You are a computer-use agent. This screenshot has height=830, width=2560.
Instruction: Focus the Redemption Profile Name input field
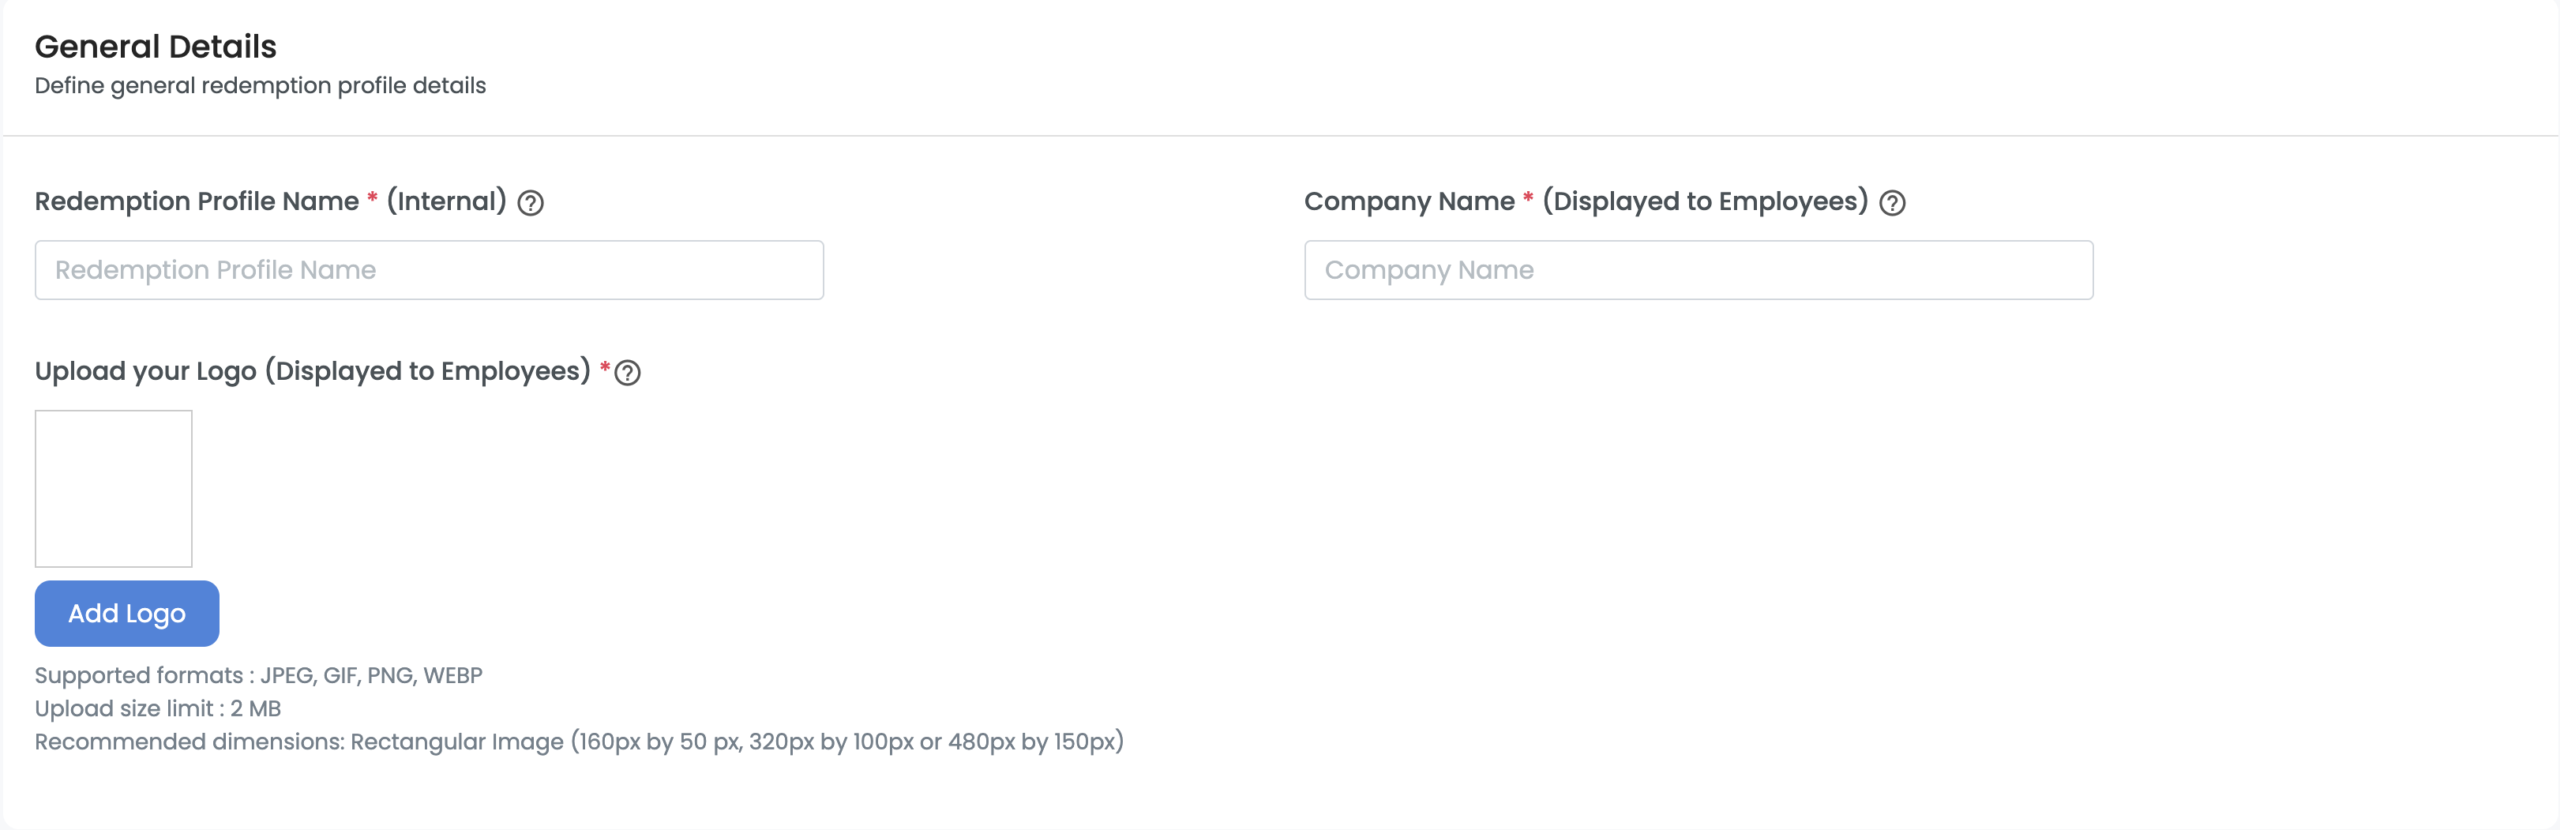tap(429, 270)
